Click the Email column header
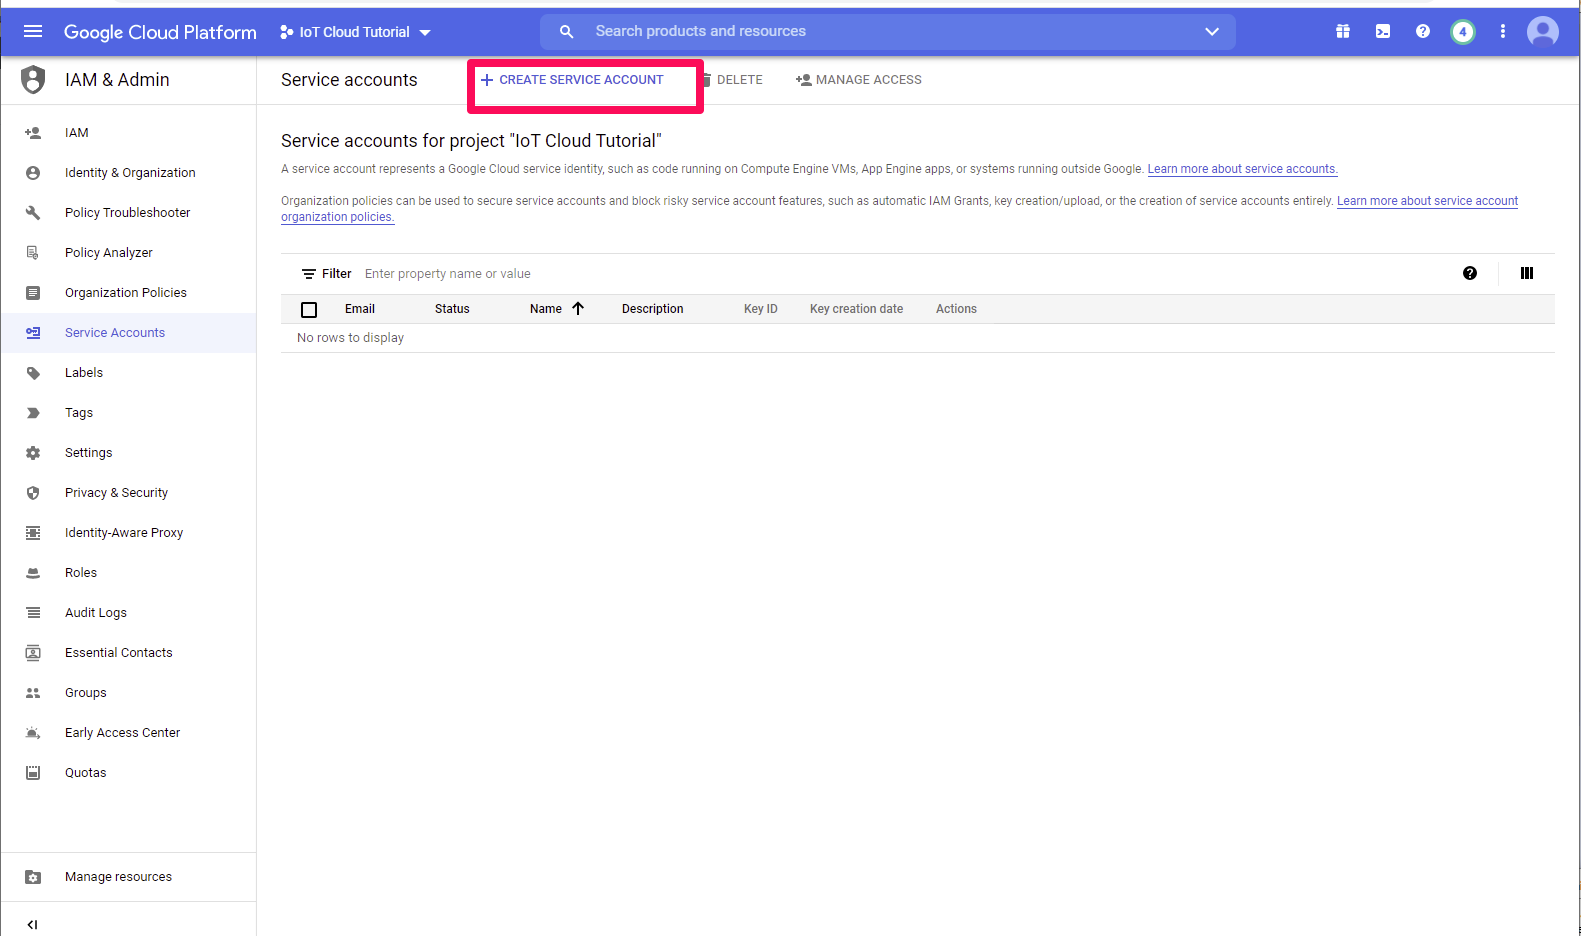 coord(360,309)
